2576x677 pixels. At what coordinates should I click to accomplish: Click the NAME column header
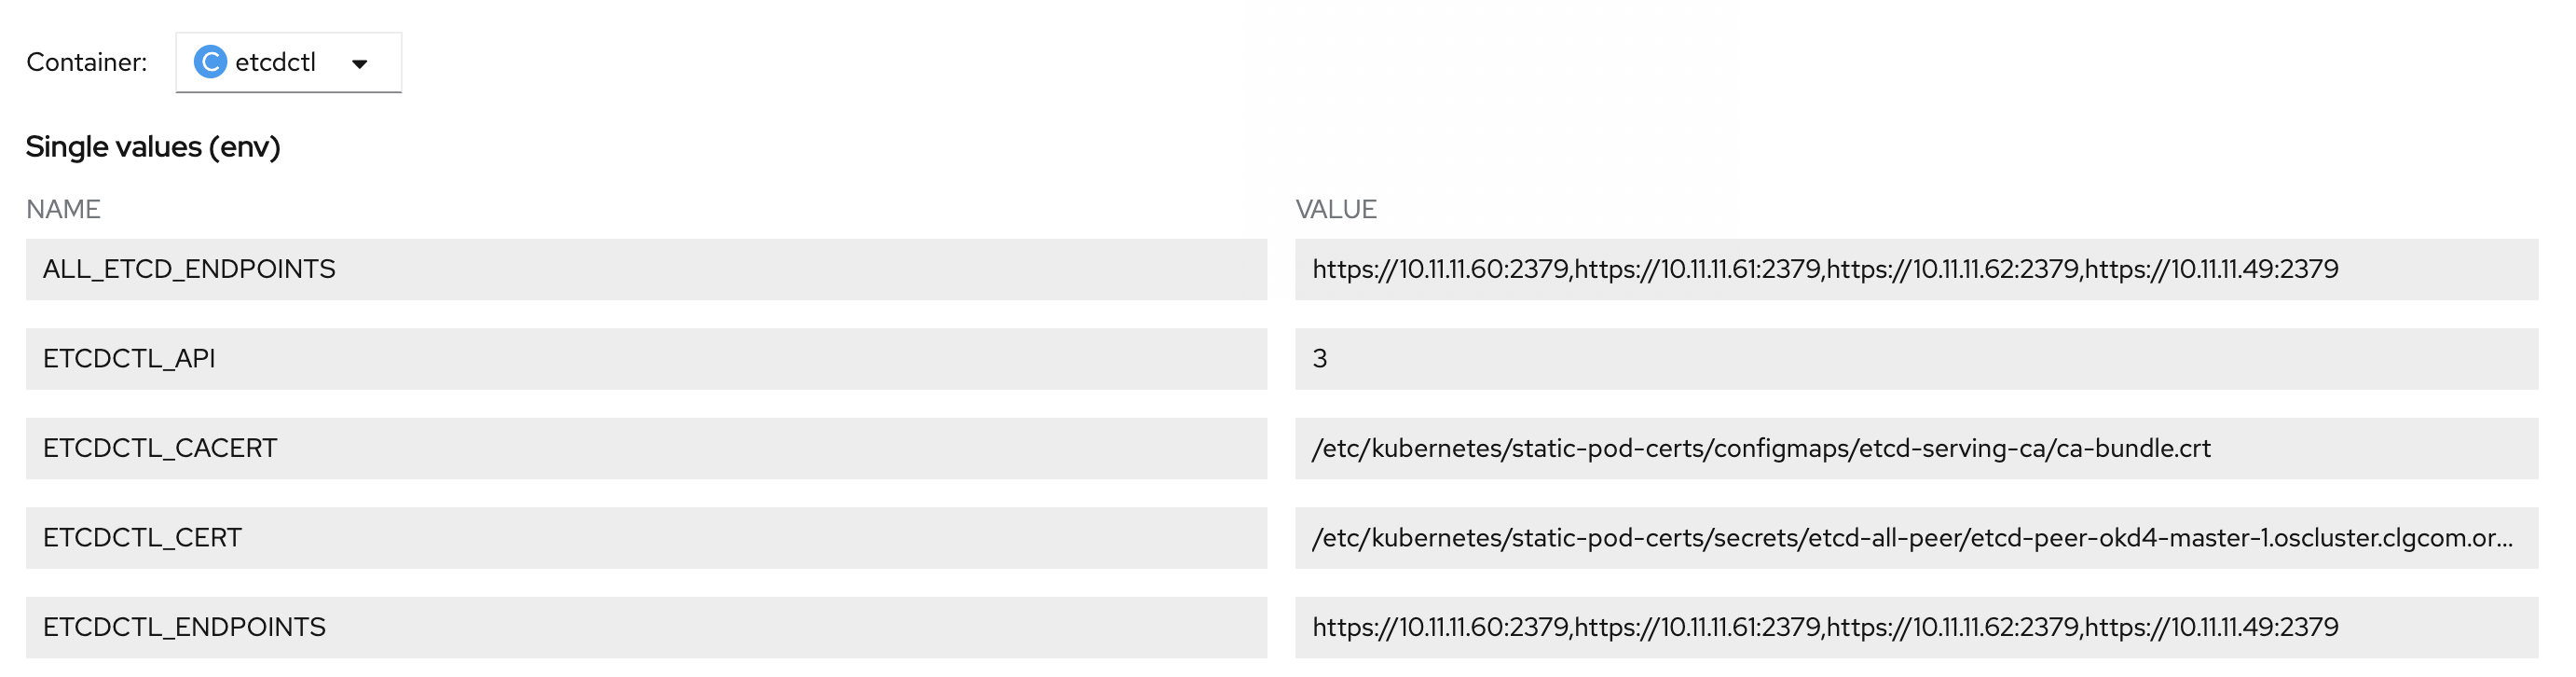pos(63,209)
